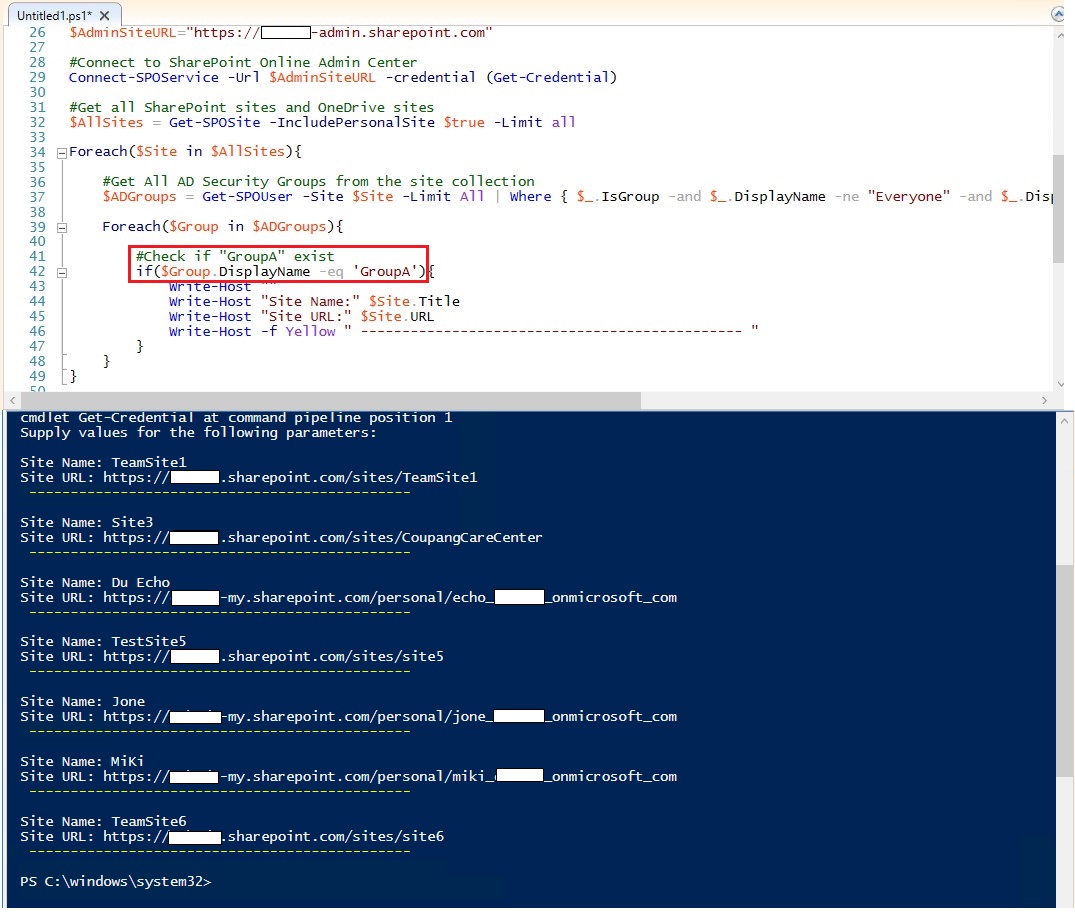Close the Untitled1.ps1 tab
Viewport: 1075px width, 914px height.
pos(104,15)
